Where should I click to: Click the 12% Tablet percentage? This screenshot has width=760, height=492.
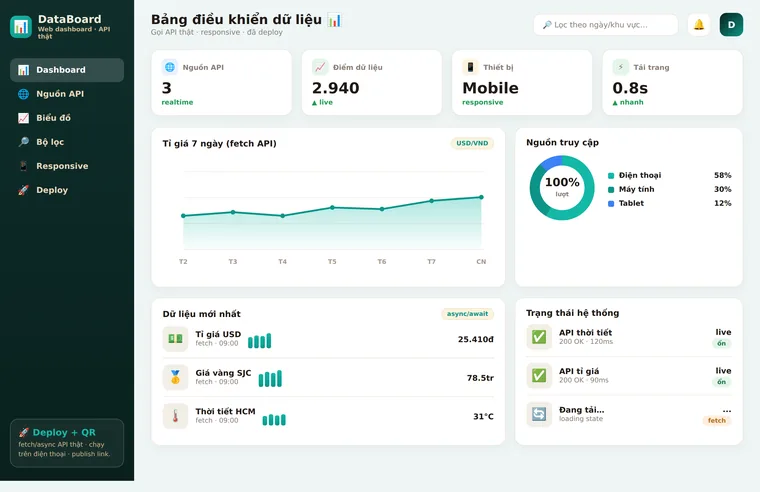tap(722, 203)
